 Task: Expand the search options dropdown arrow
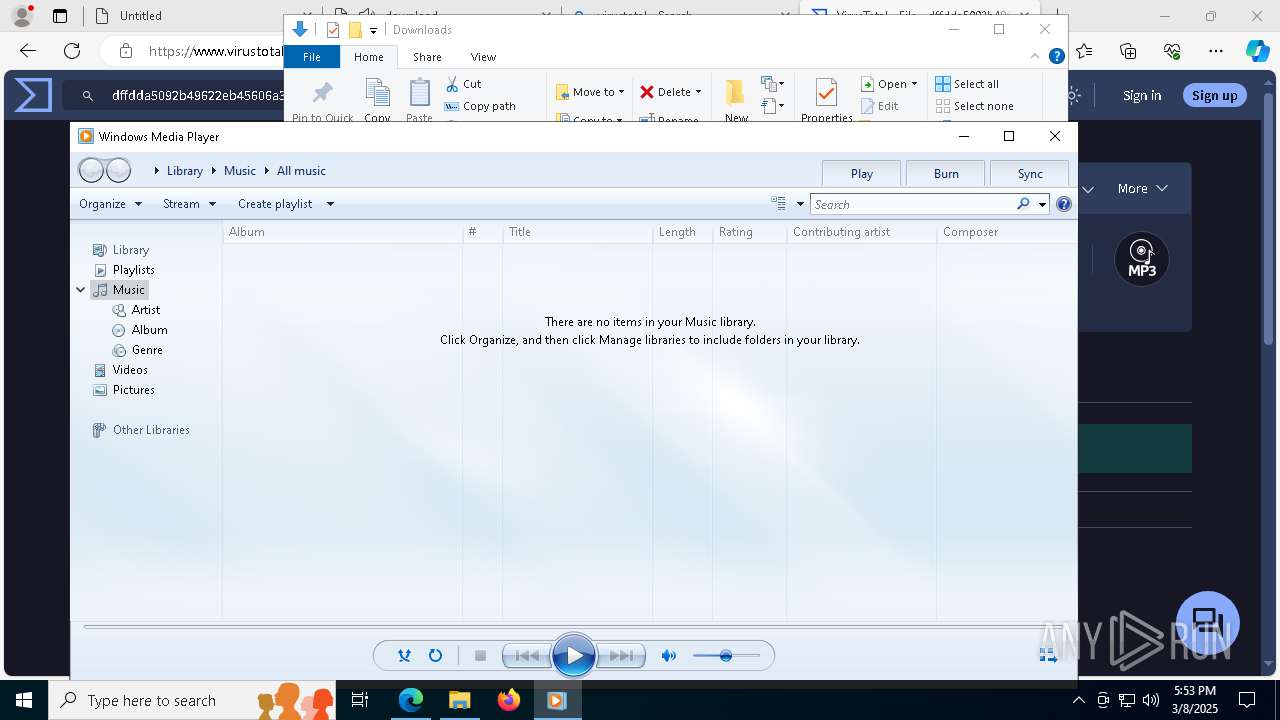[x=1042, y=204]
